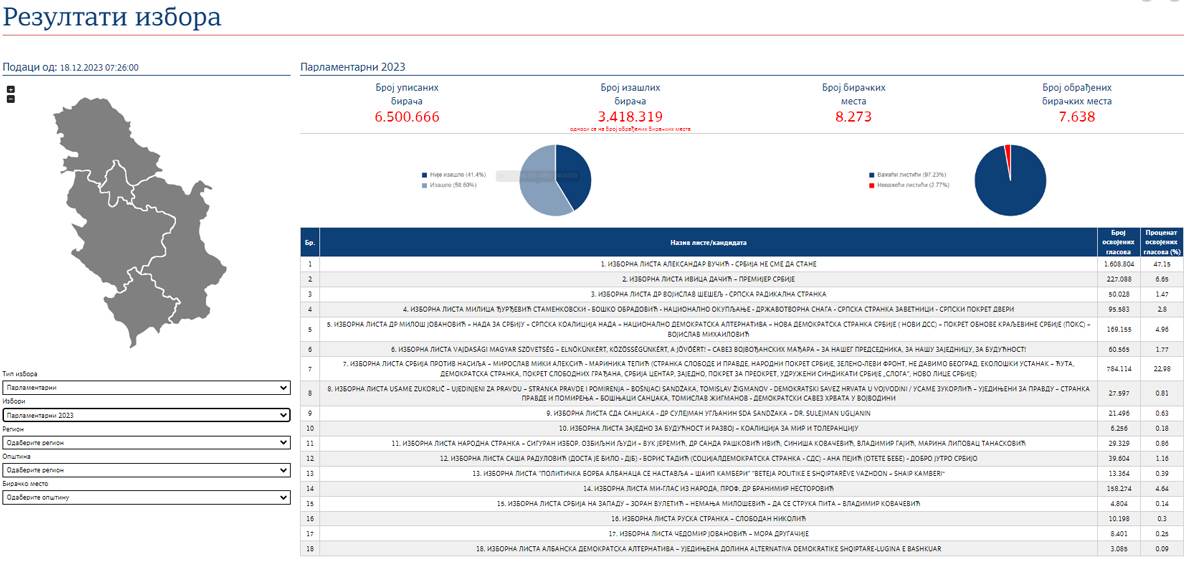Image resolution: width=1200 pixels, height=576 pixels.
Task: Select the Belgrade region on the map
Action: 115,183
